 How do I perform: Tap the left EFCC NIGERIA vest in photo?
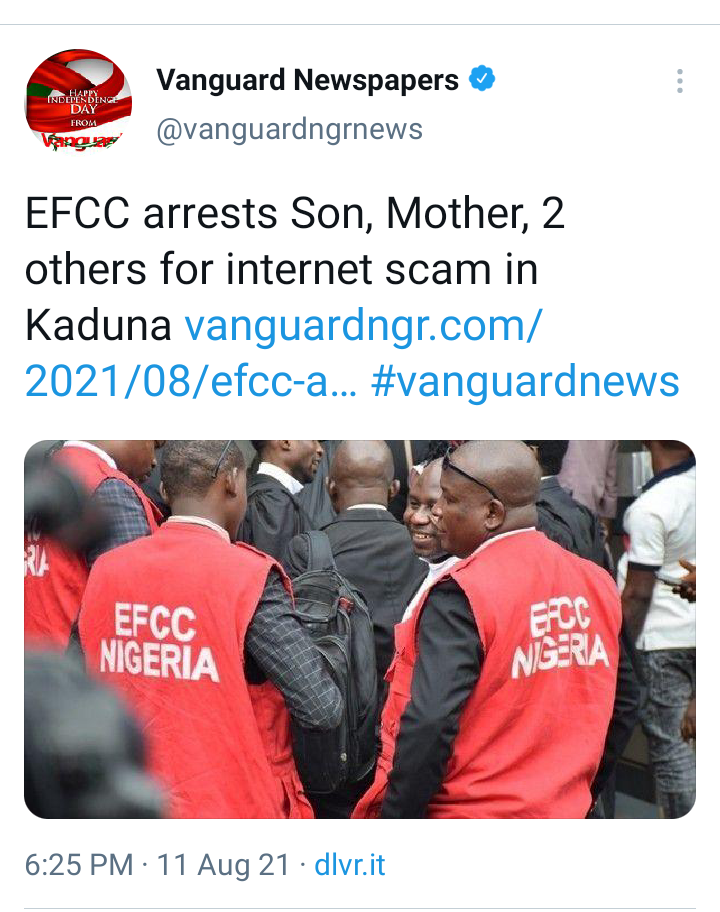tap(157, 643)
